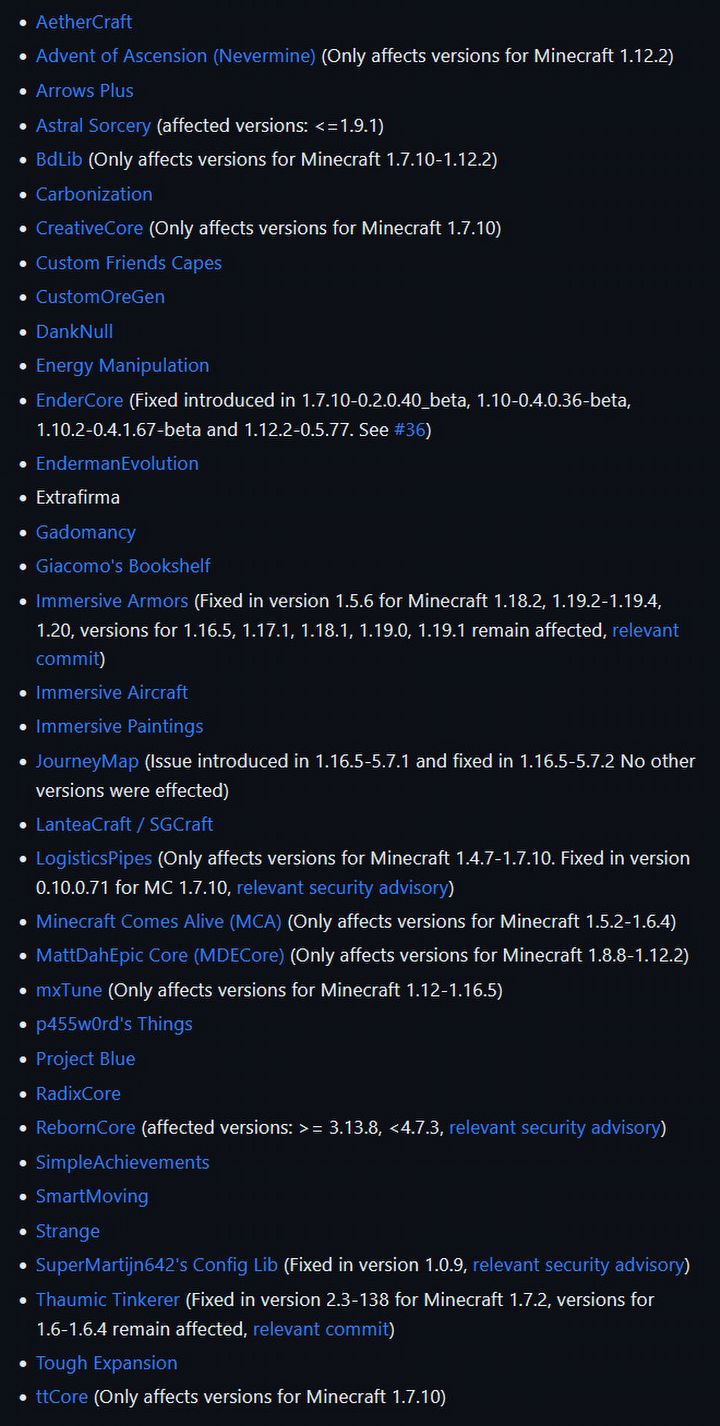This screenshot has width=720, height=1426.
Task: Click the Minecraft Comes Alive (MCA) link
Action: [x=159, y=921]
